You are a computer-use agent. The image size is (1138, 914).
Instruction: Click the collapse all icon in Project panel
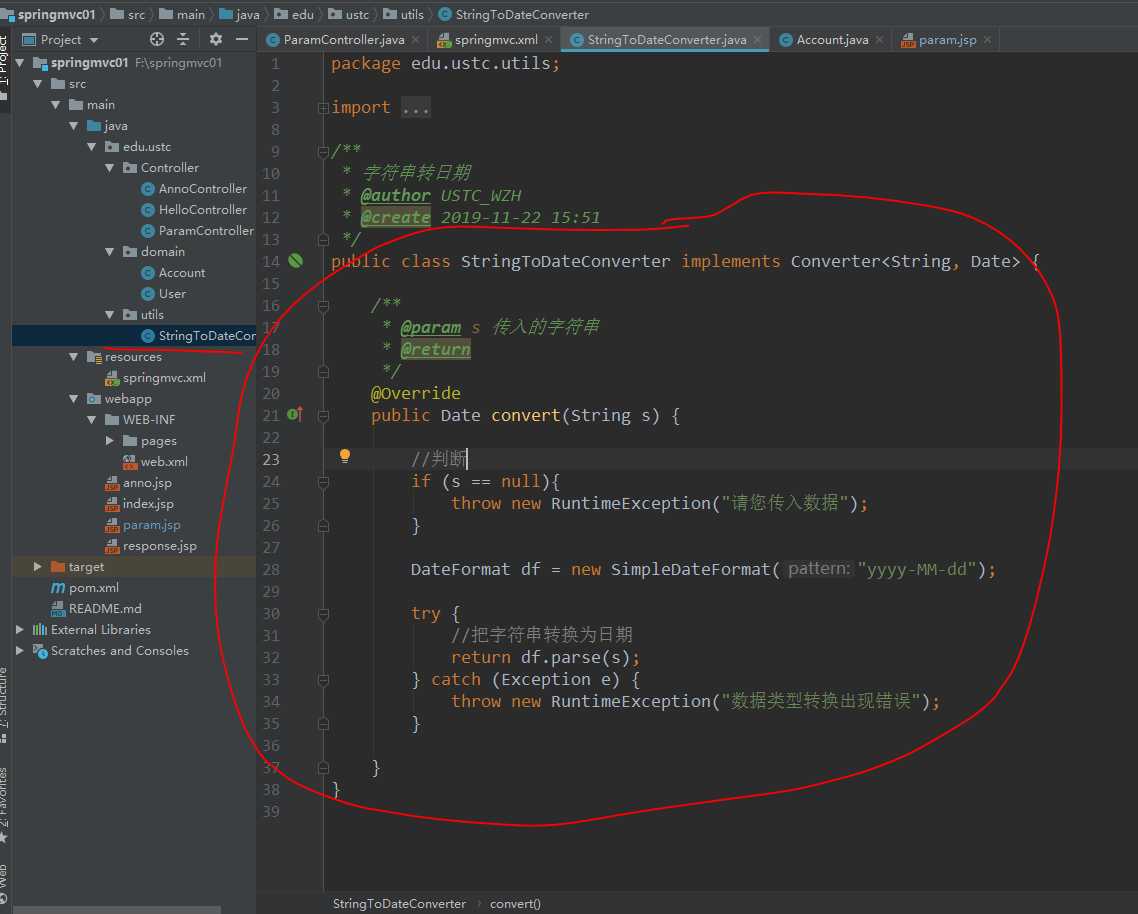pos(183,39)
